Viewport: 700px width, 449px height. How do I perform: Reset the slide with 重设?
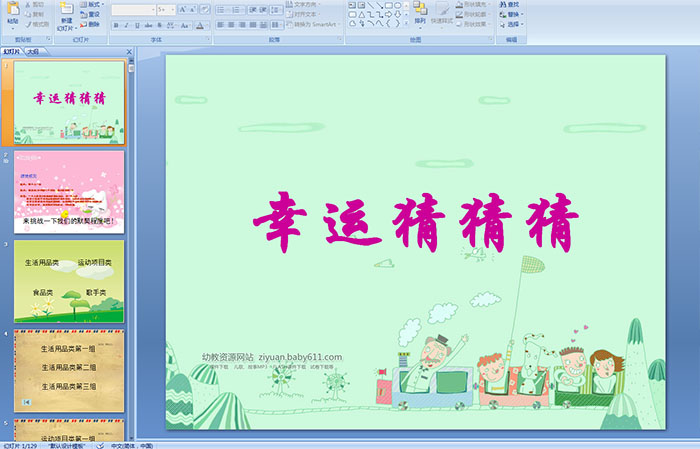point(90,14)
